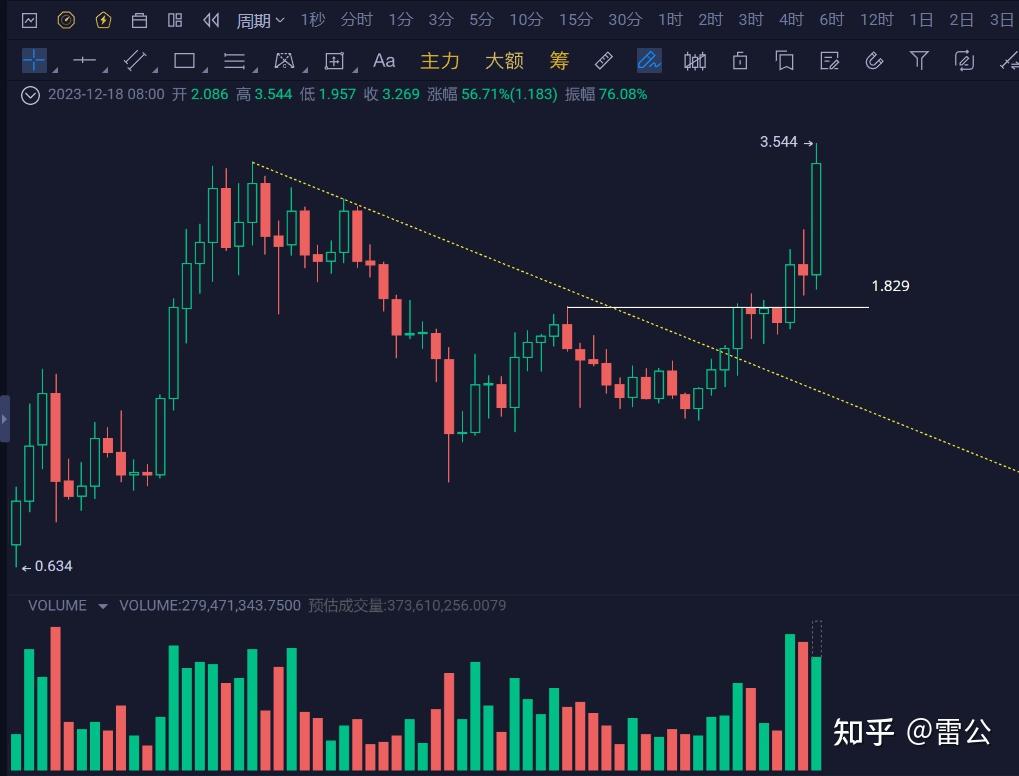The width and height of the screenshot is (1019, 776).
Task: Select the pattern drawing tool
Action: click(x=284, y=60)
